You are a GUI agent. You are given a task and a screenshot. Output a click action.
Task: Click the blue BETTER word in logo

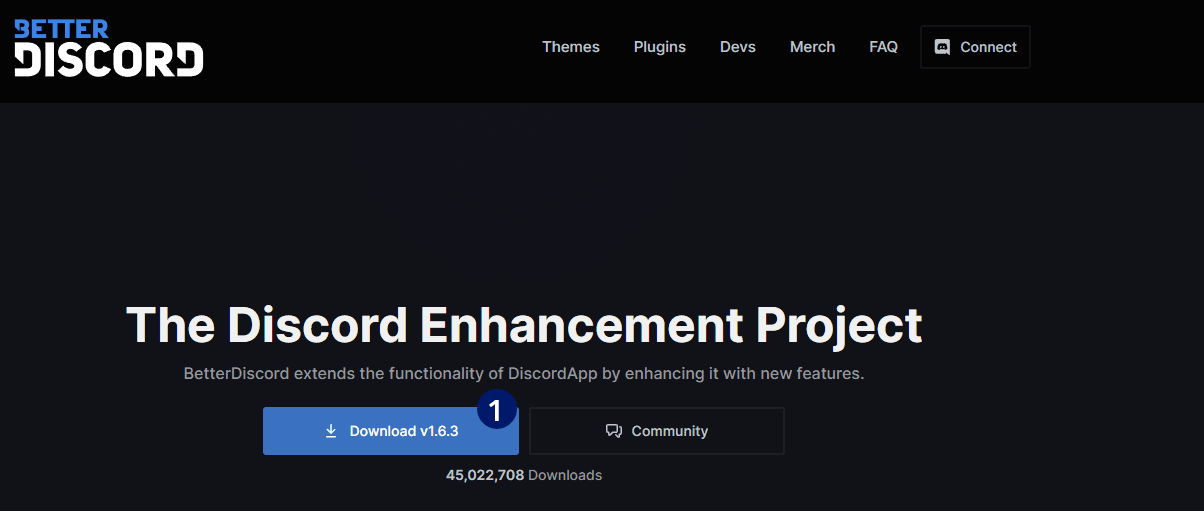tap(61, 28)
